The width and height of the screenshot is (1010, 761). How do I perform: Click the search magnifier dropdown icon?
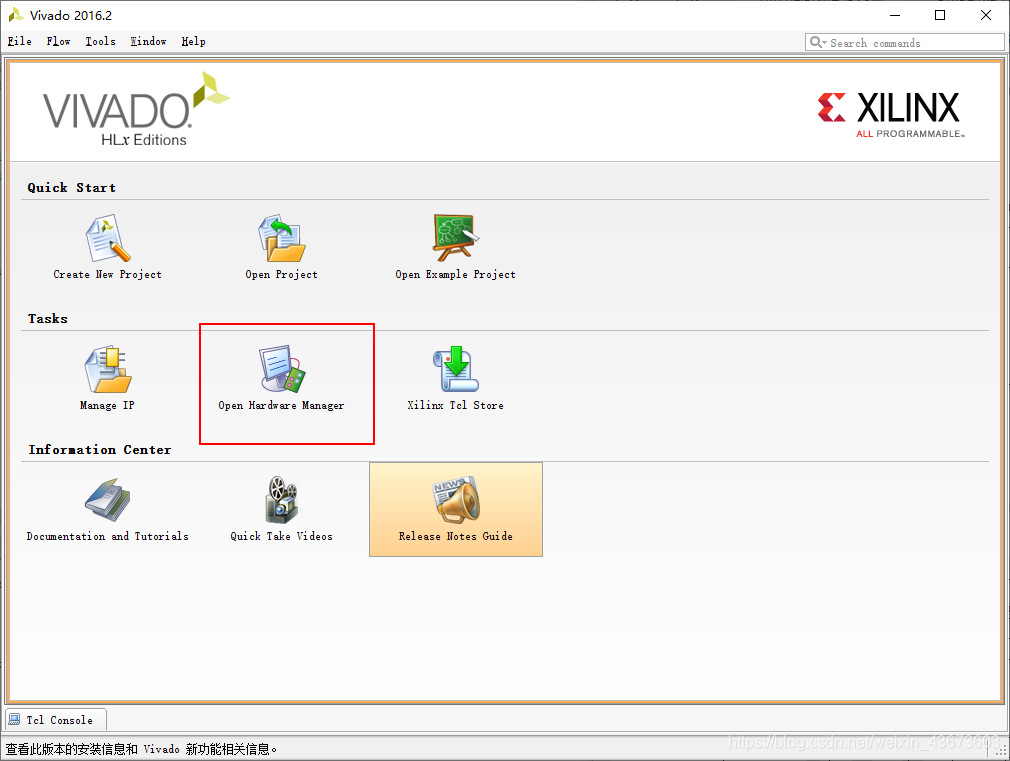(818, 43)
